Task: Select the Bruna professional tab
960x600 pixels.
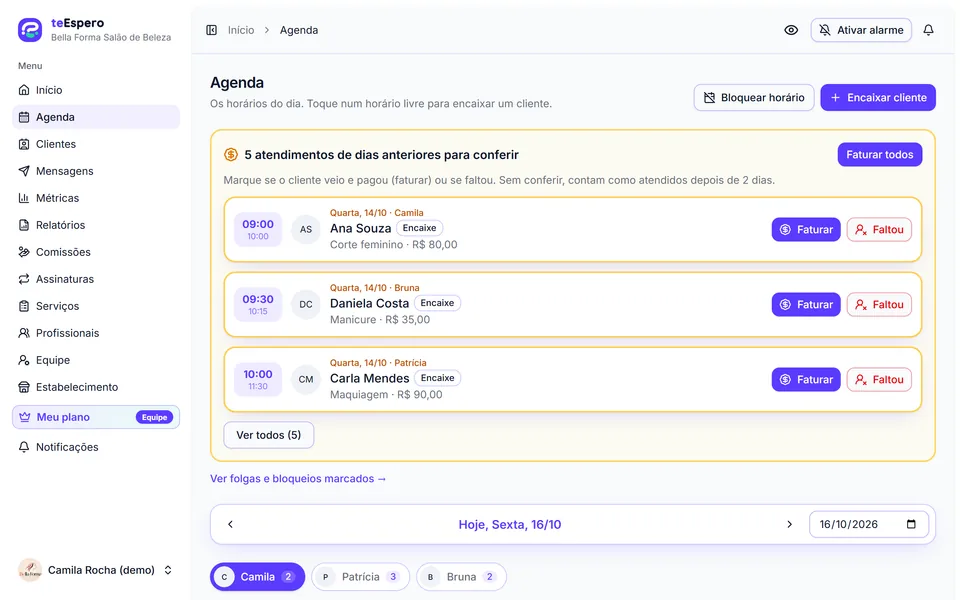Action: [461, 577]
